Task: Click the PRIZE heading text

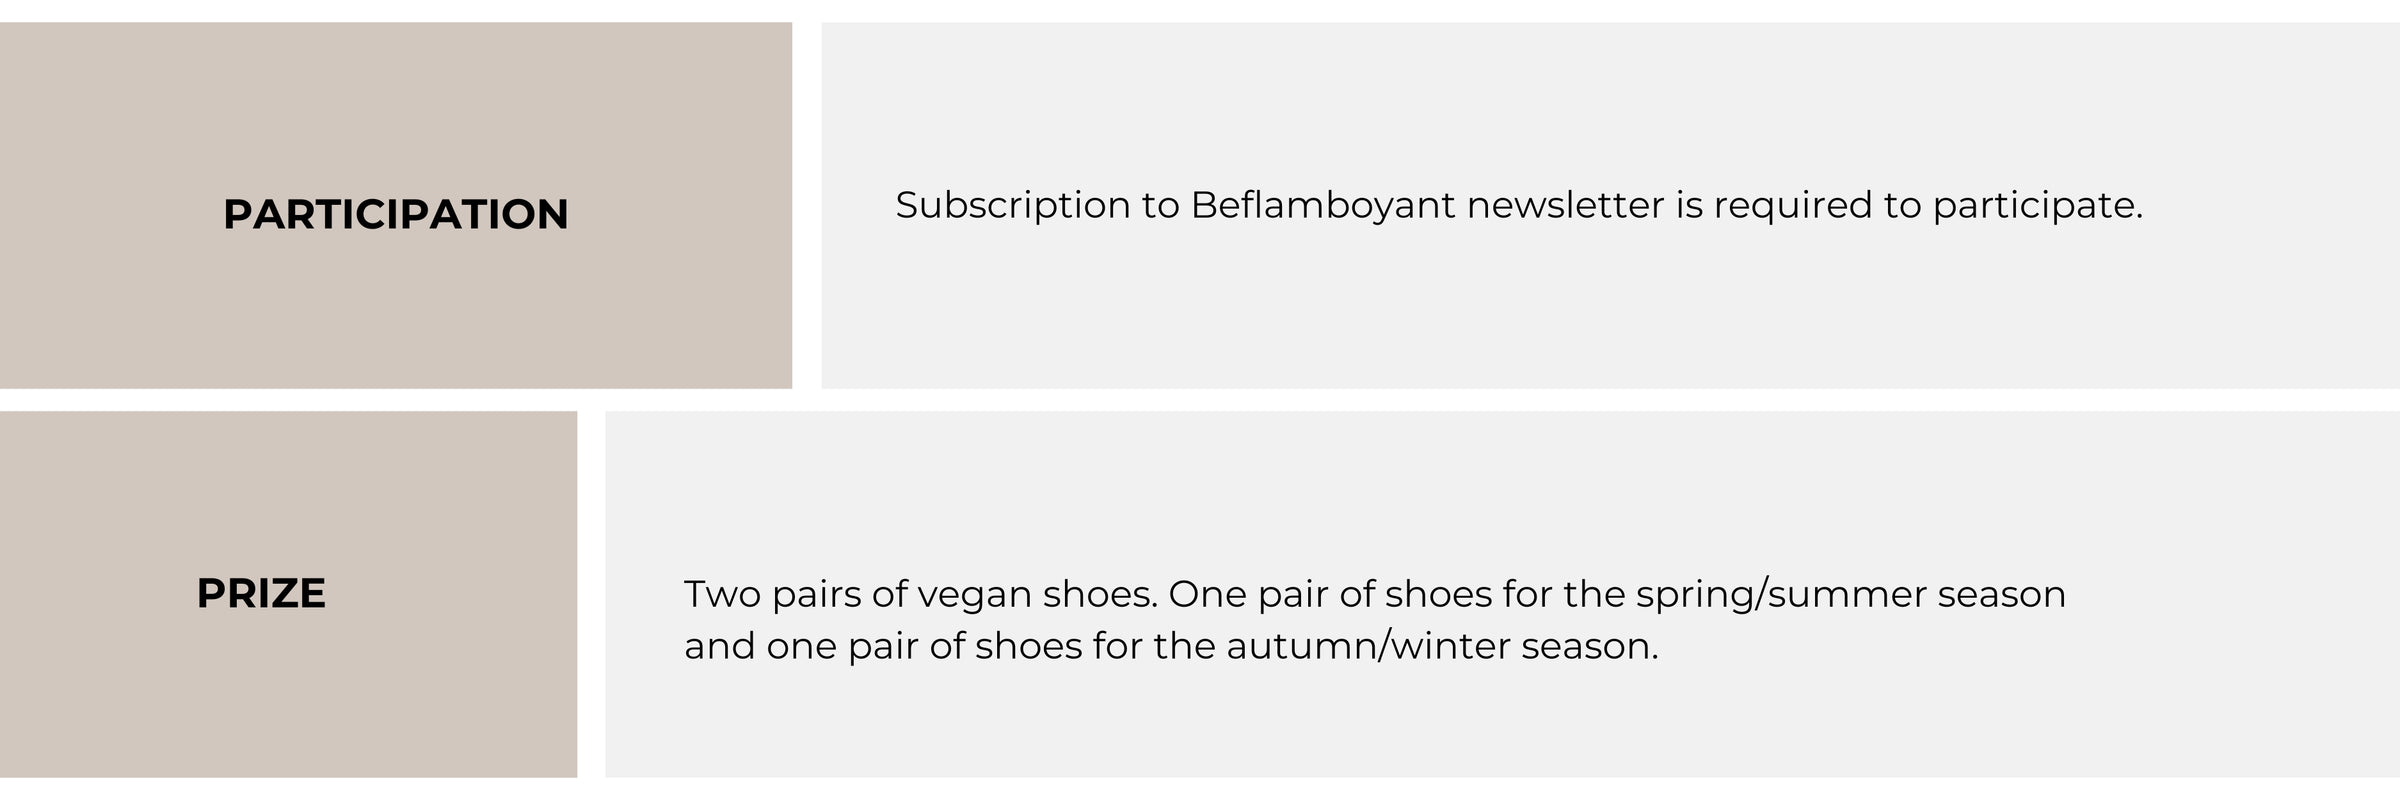Action: [x=261, y=593]
